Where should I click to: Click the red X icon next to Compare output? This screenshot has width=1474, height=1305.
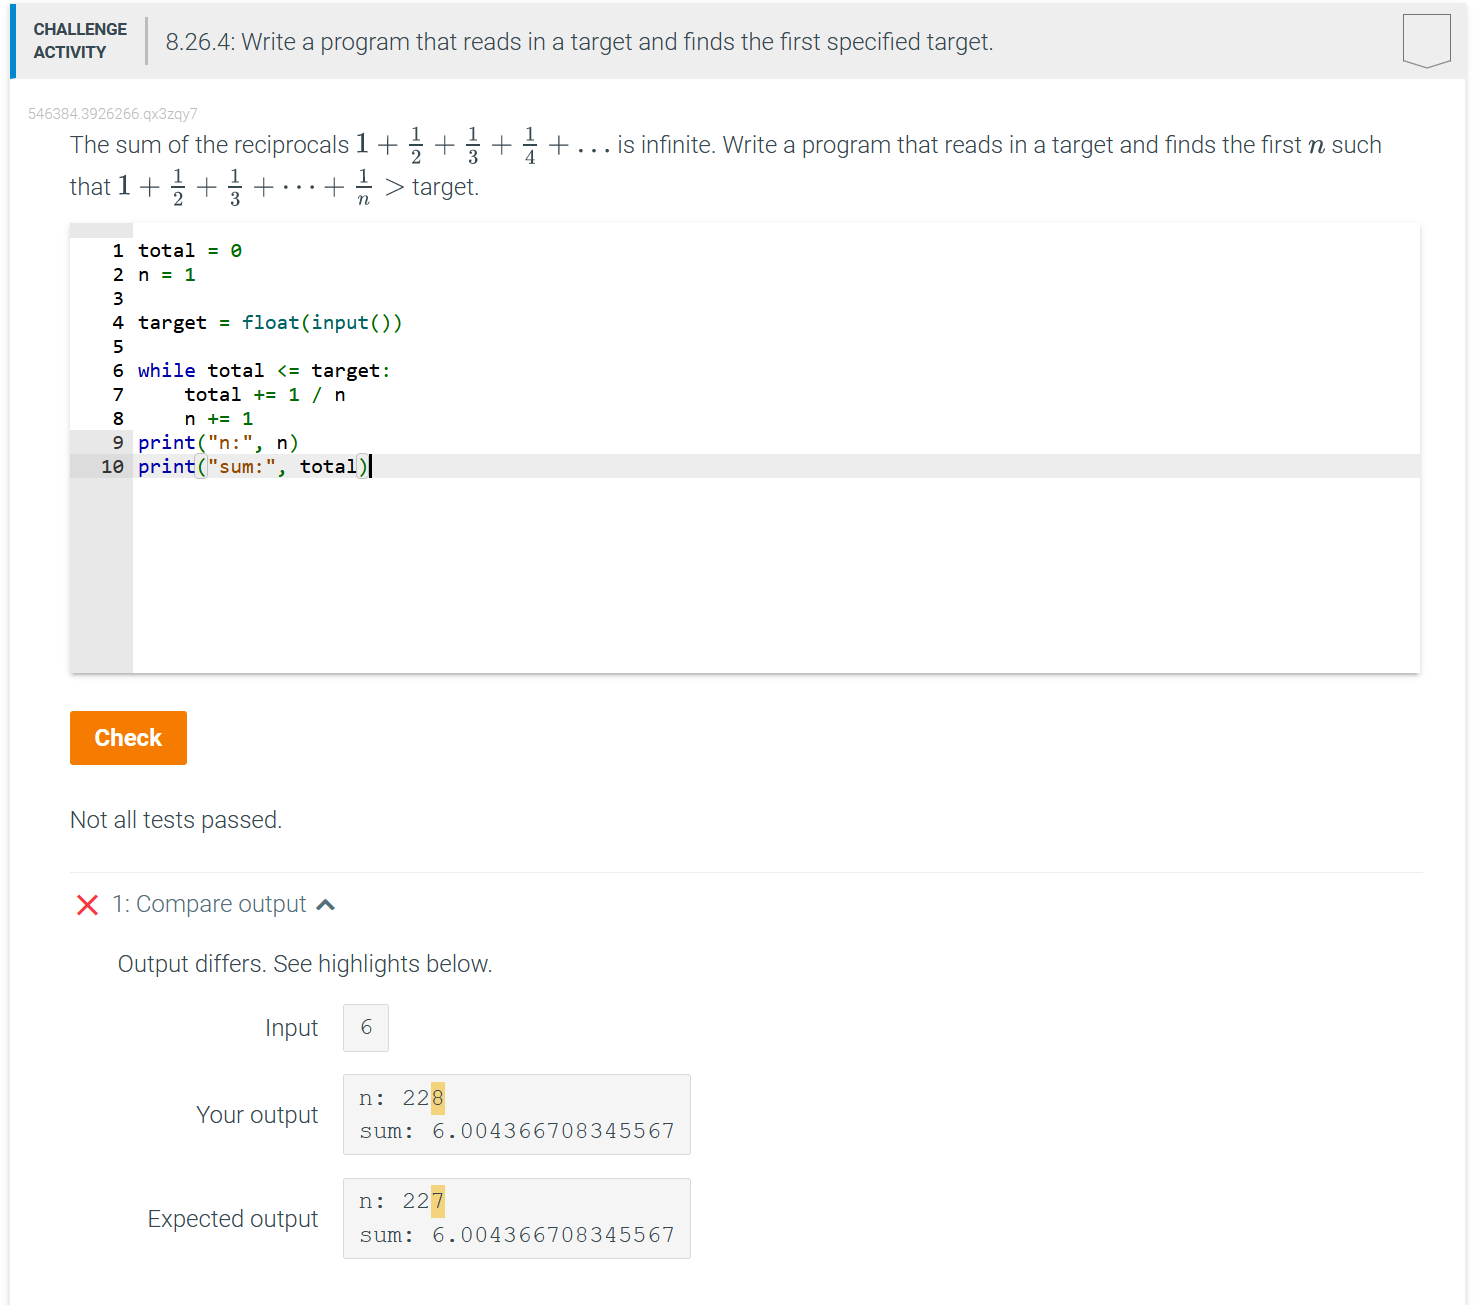pos(87,904)
